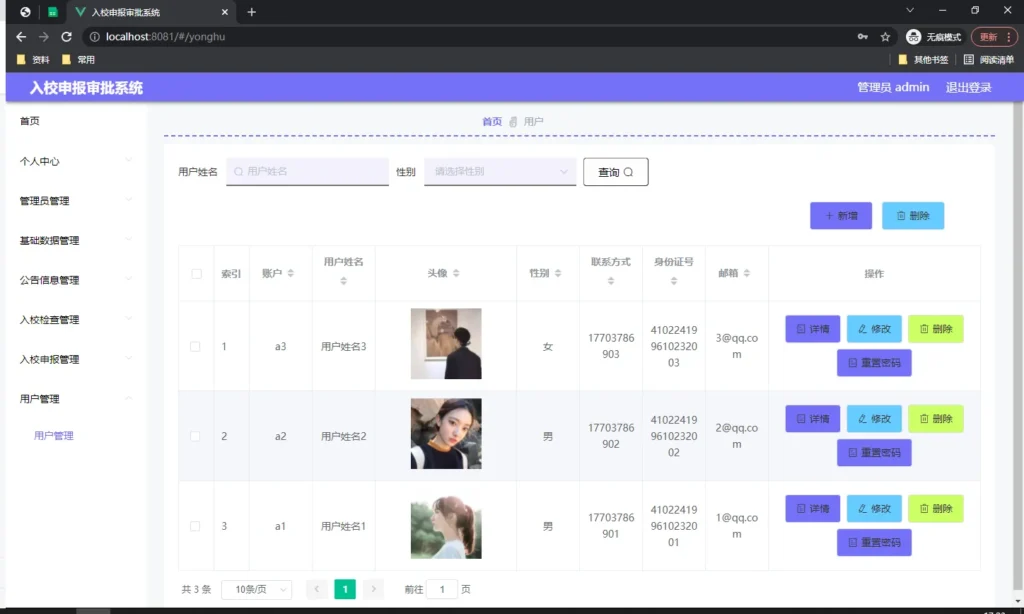Click 重置密码 reset password for account a2
The image size is (1024, 614).
click(874, 452)
